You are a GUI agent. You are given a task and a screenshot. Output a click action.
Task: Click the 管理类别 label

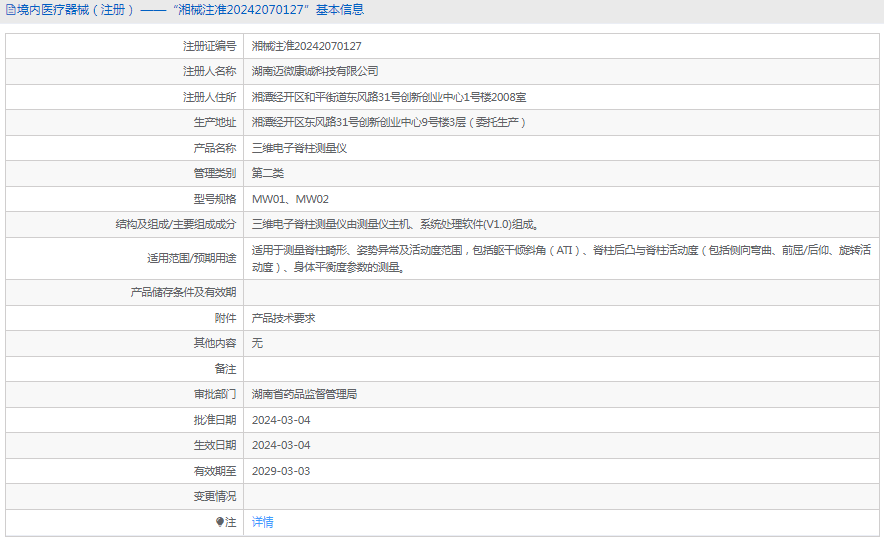coord(215,173)
